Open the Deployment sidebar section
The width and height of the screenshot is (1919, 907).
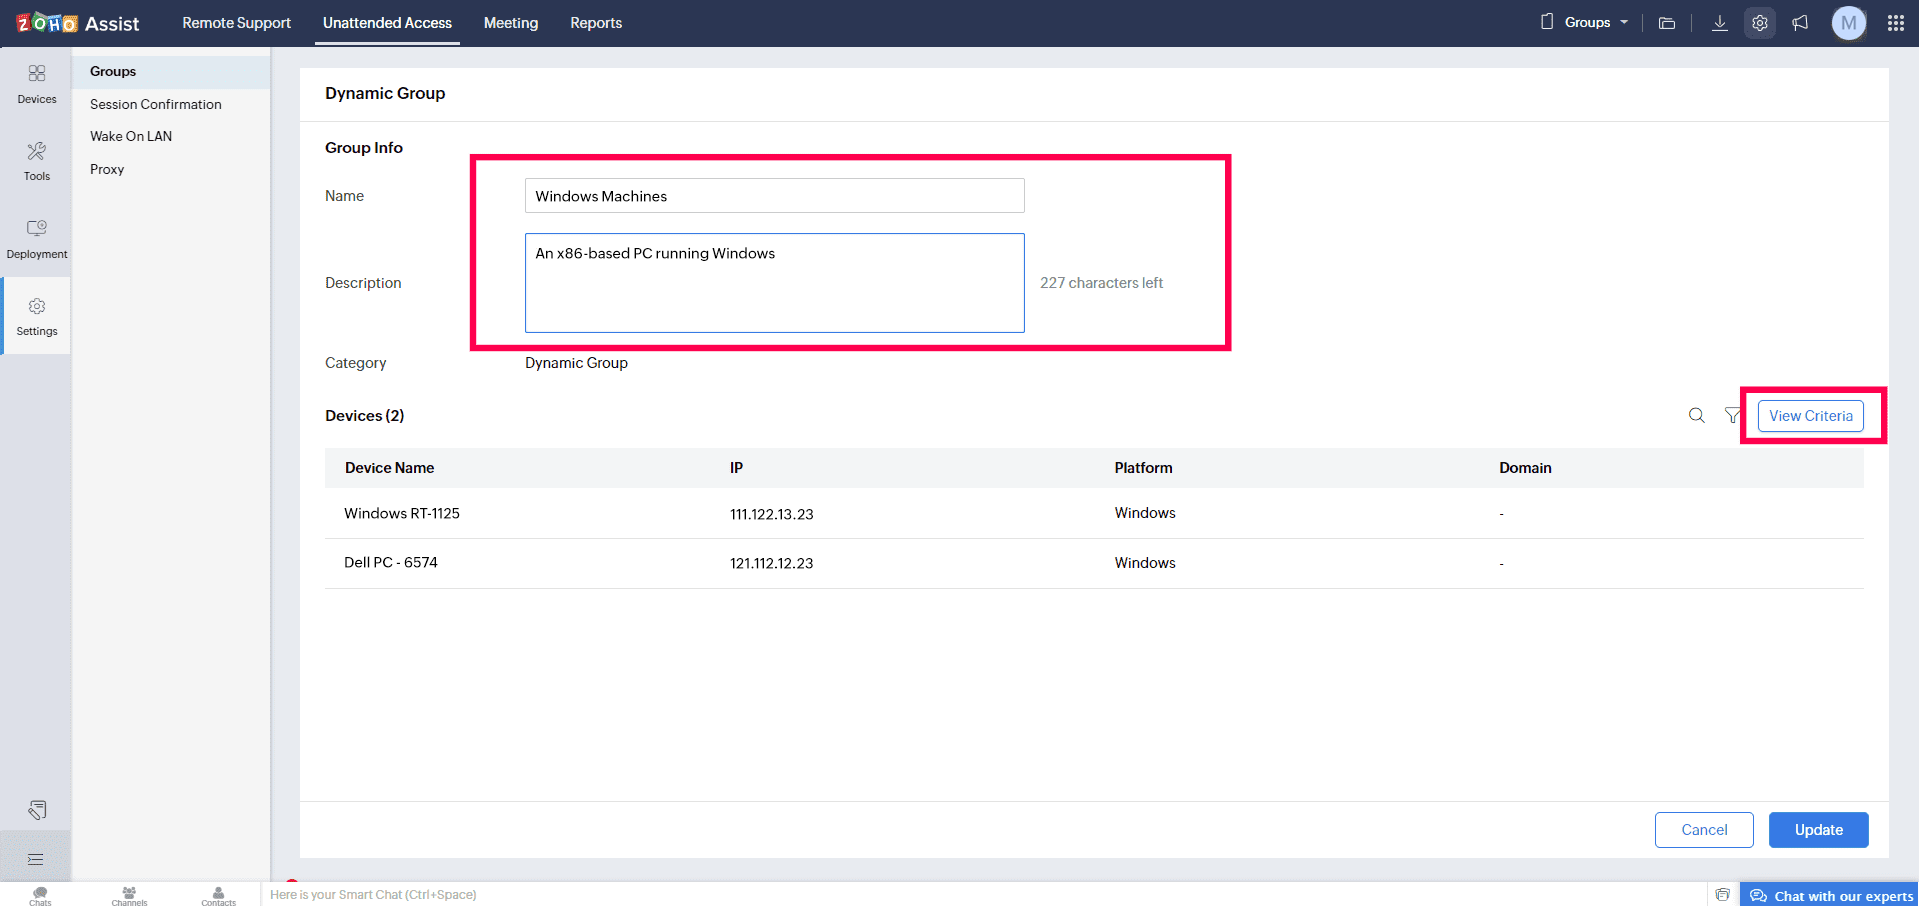37,239
